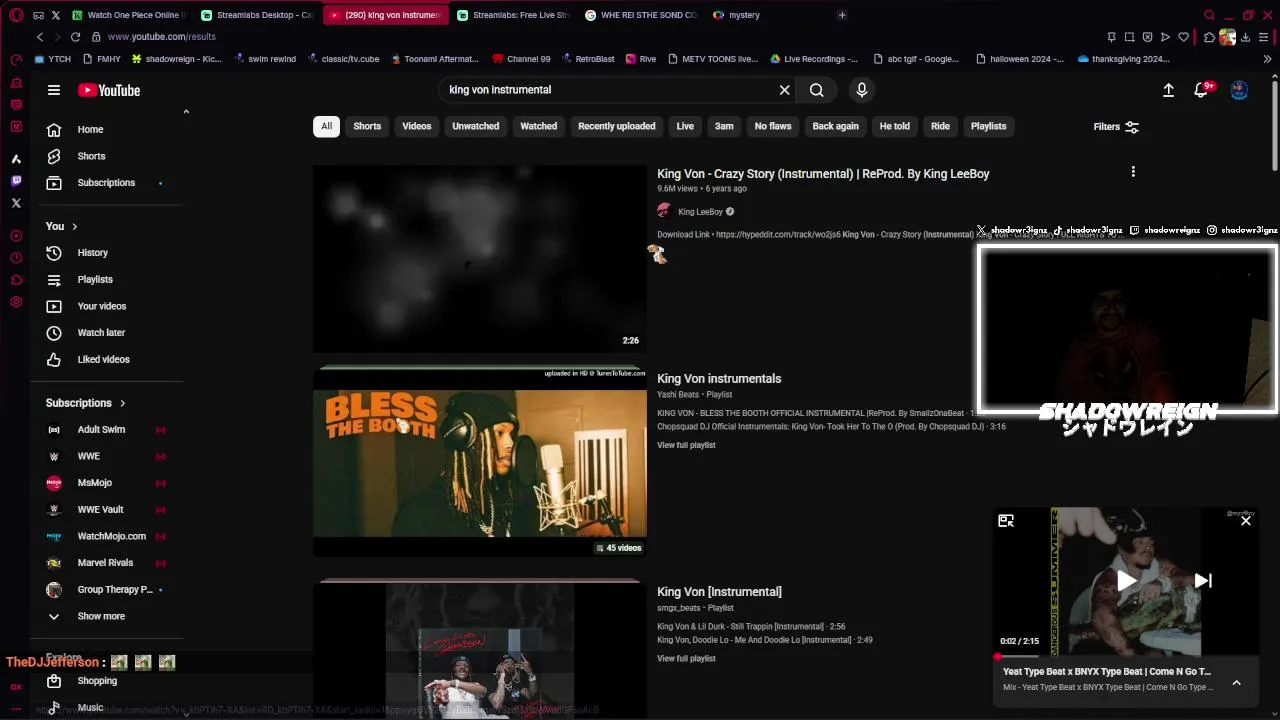Screen dimensions: 1280x720
Task: Expand the Subscriptions section chevron
Action: pos(123,403)
